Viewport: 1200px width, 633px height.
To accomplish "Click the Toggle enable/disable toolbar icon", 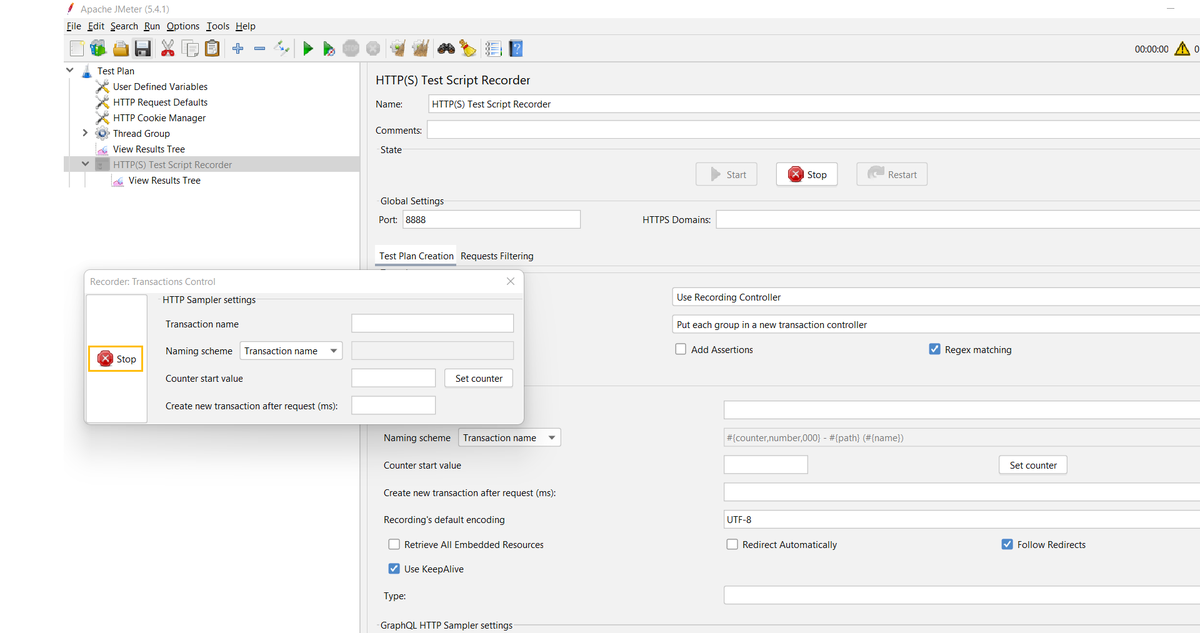I will coord(282,48).
